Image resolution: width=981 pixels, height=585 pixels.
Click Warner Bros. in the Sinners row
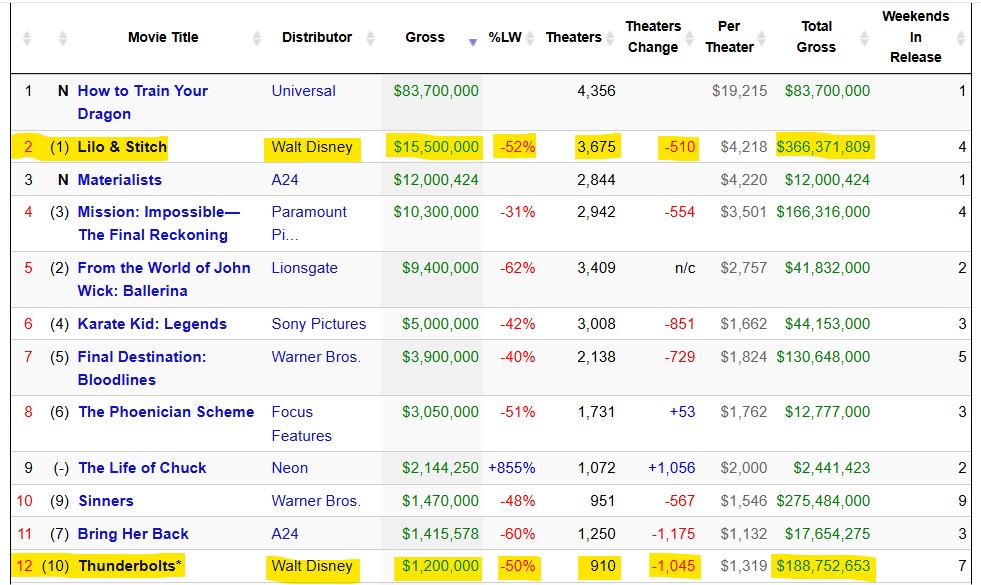(316, 501)
